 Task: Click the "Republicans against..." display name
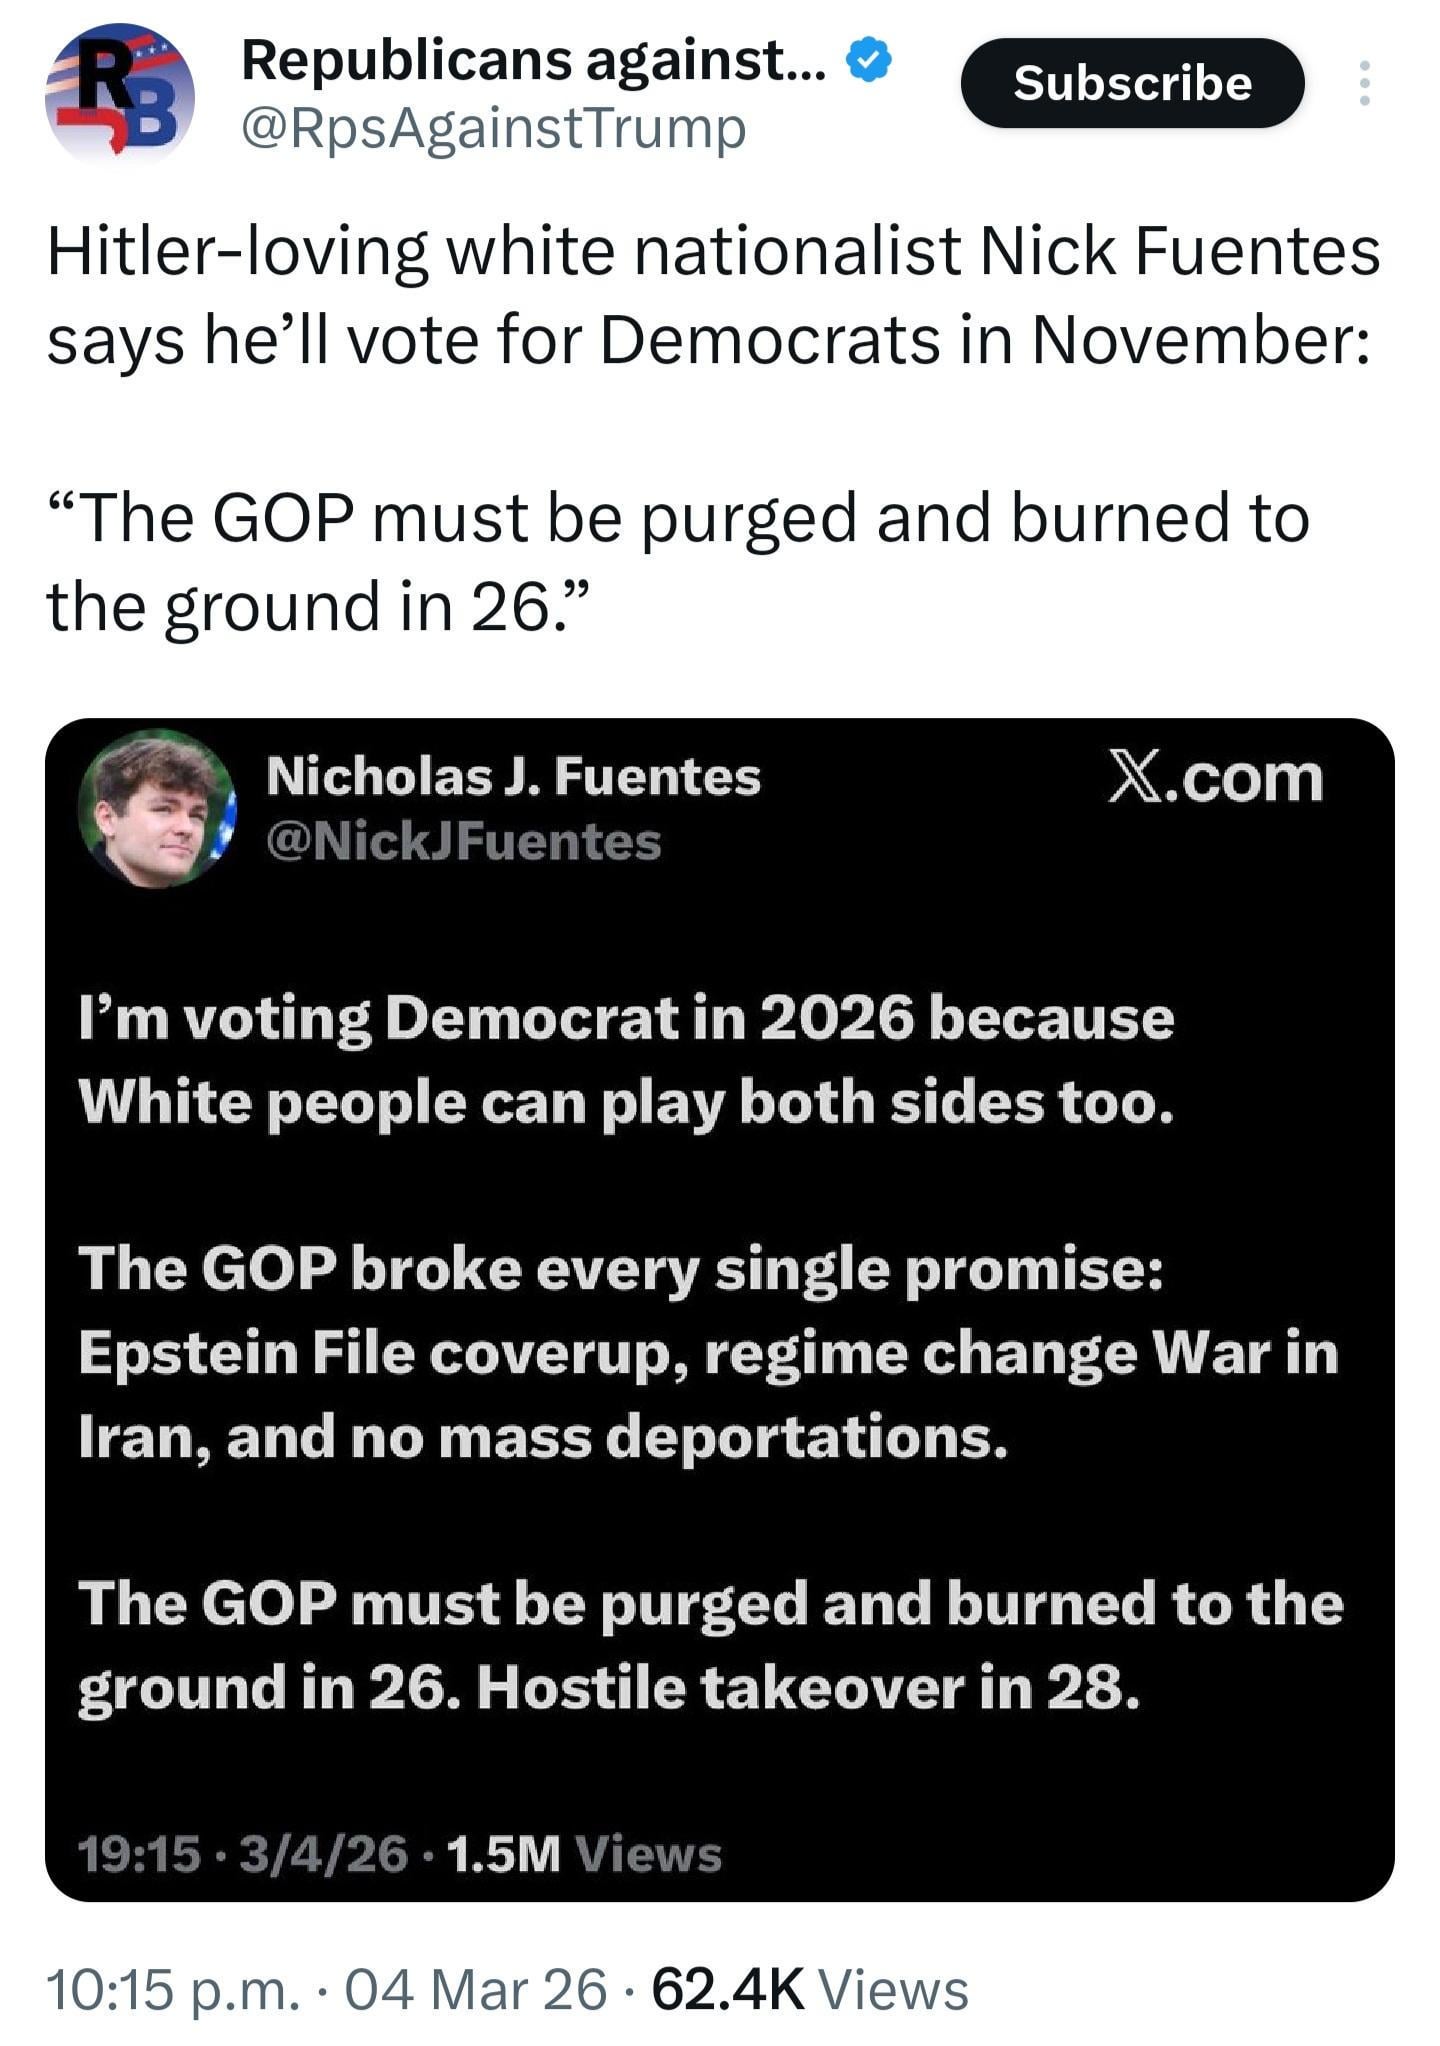click(x=534, y=60)
